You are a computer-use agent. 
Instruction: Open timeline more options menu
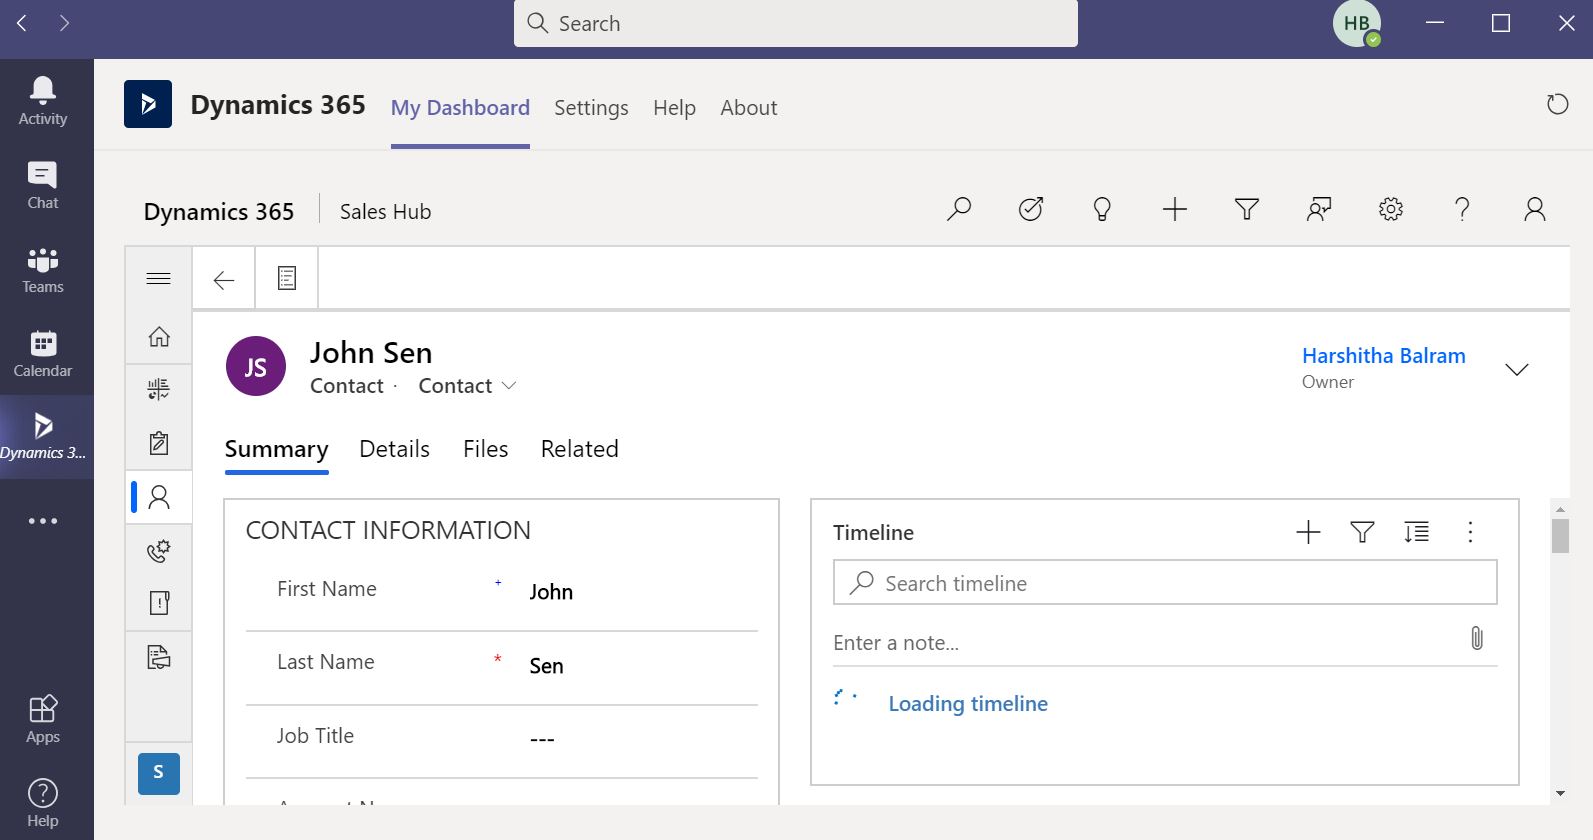click(1469, 532)
